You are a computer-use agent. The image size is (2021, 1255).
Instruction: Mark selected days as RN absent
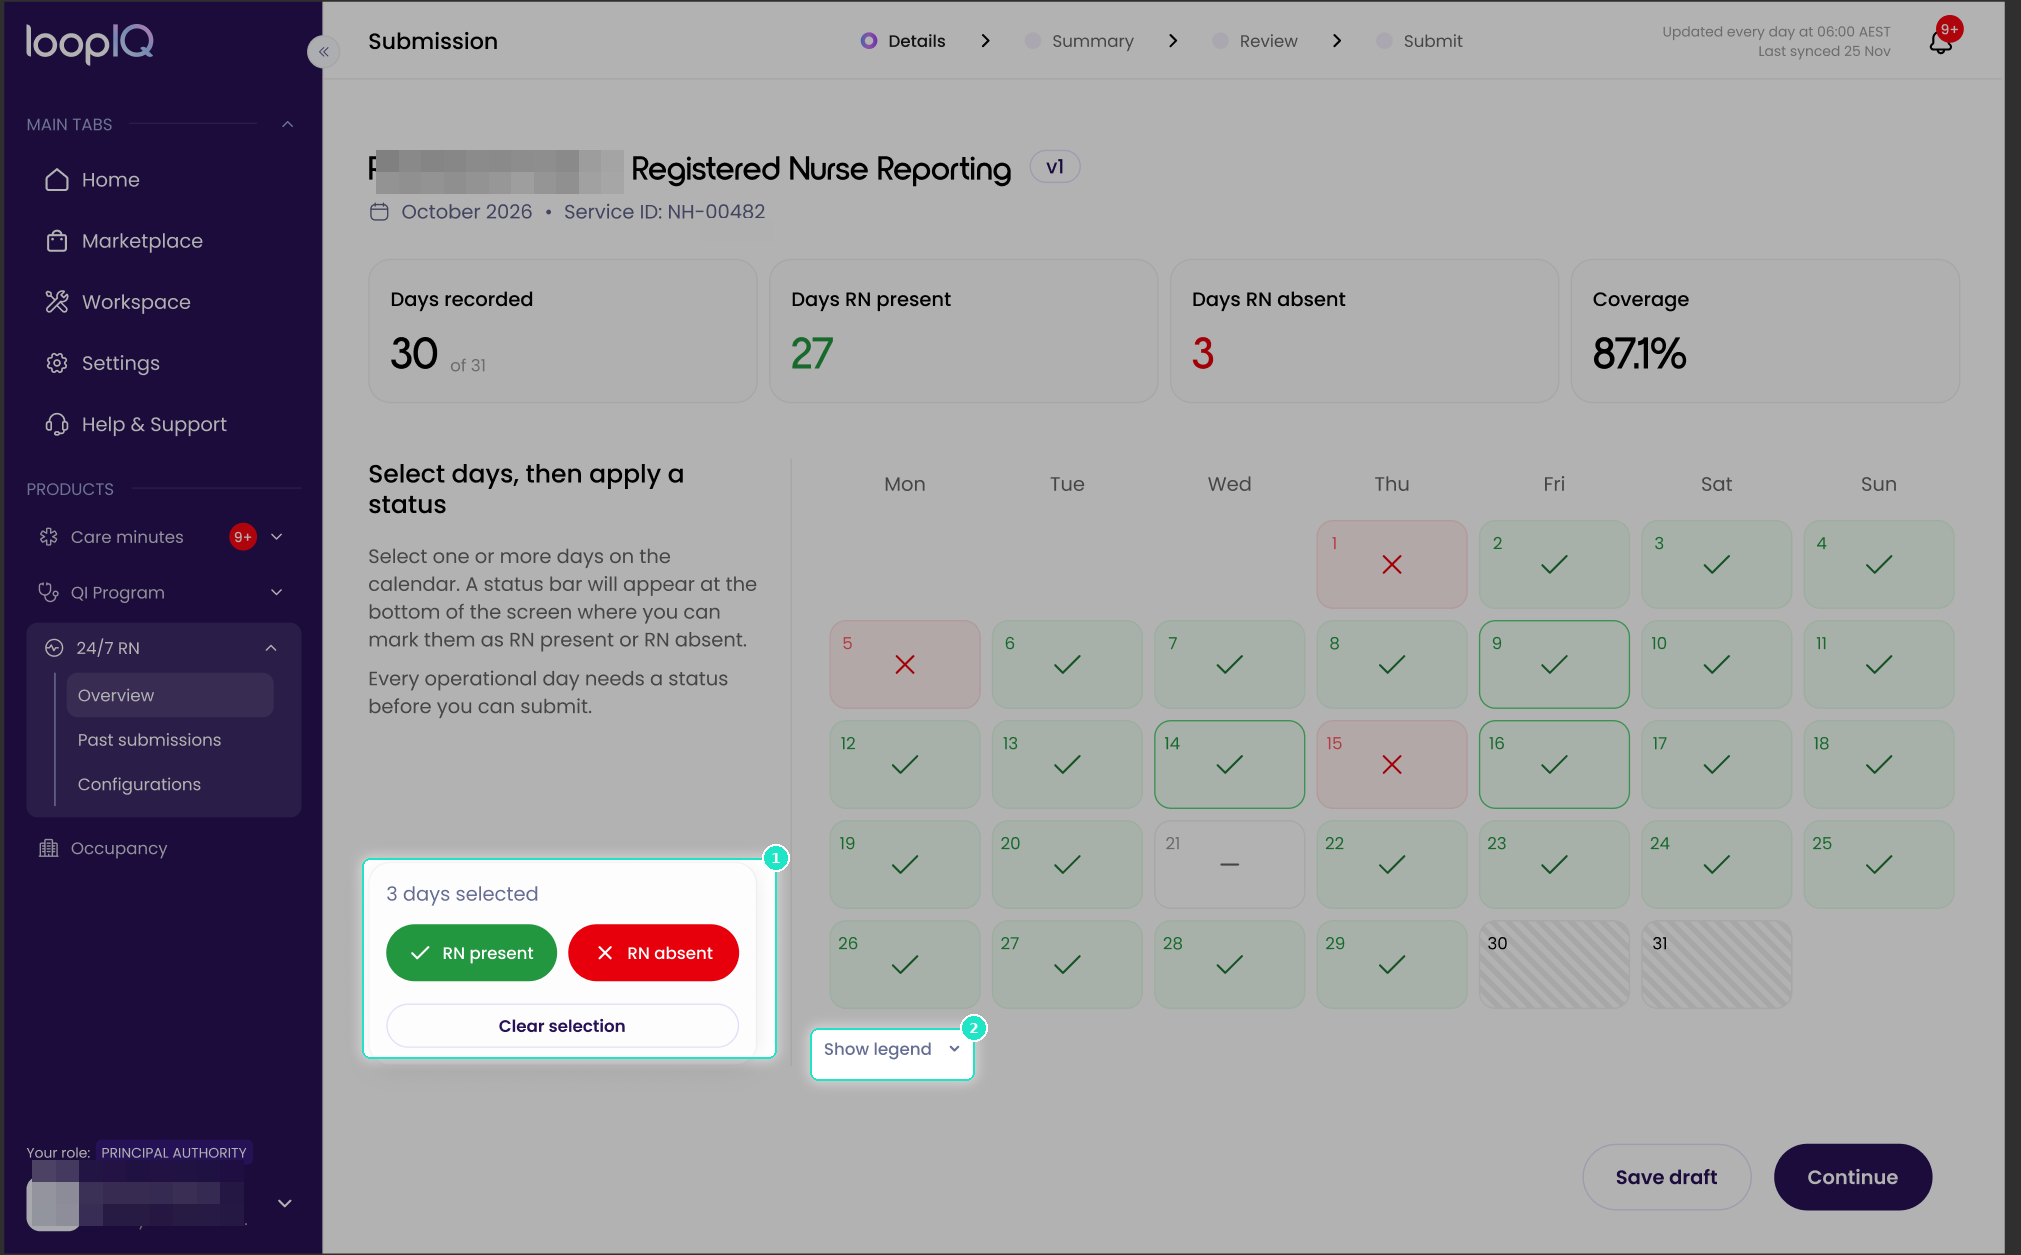tap(653, 953)
